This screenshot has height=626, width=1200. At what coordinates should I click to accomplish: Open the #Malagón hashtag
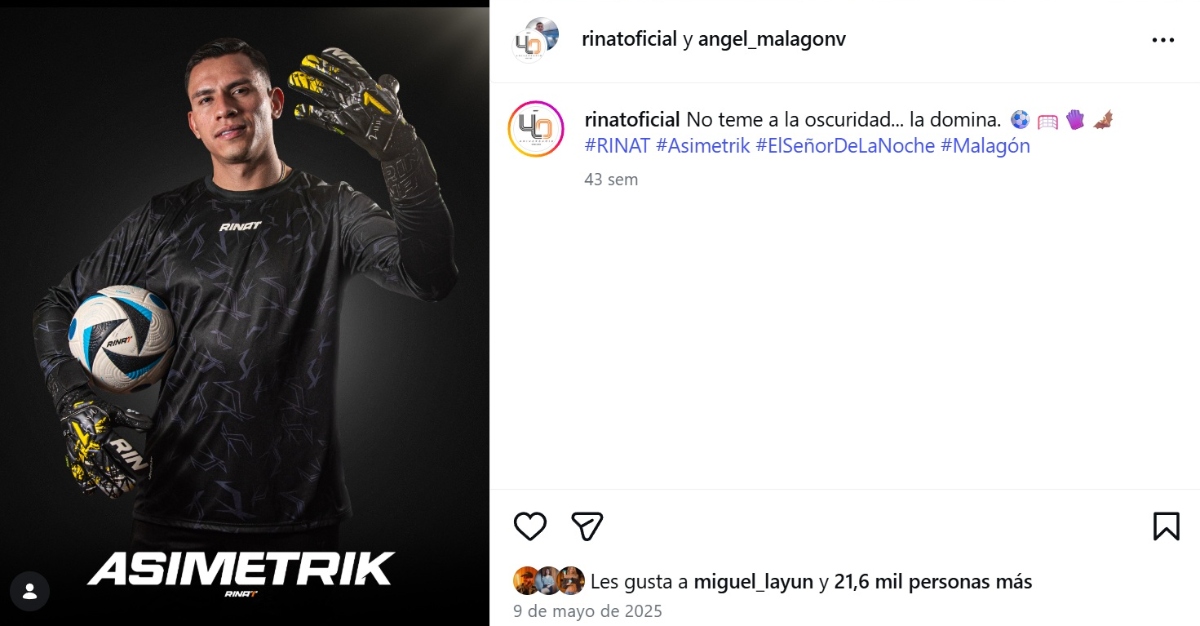(x=985, y=146)
